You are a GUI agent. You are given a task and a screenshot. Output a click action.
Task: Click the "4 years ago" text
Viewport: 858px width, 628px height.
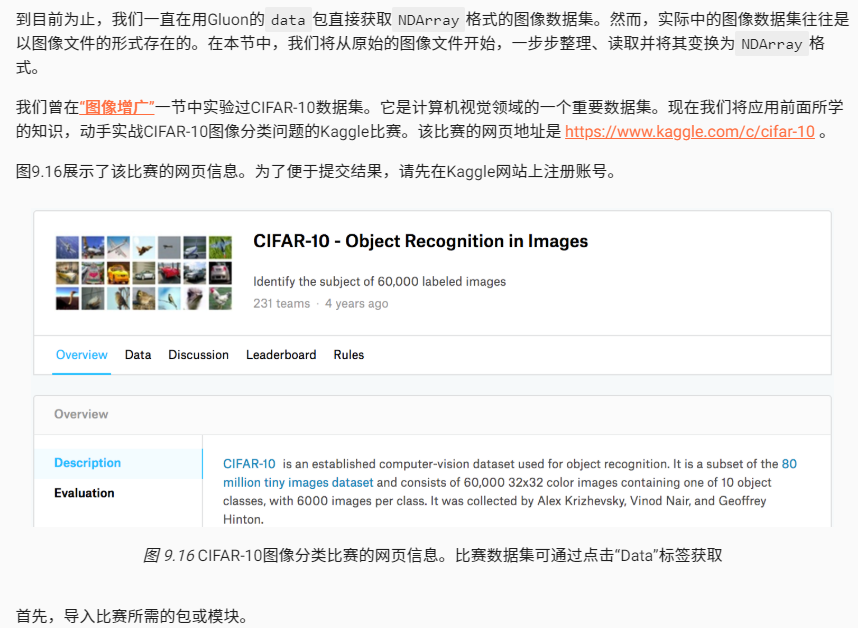click(x=356, y=304)
